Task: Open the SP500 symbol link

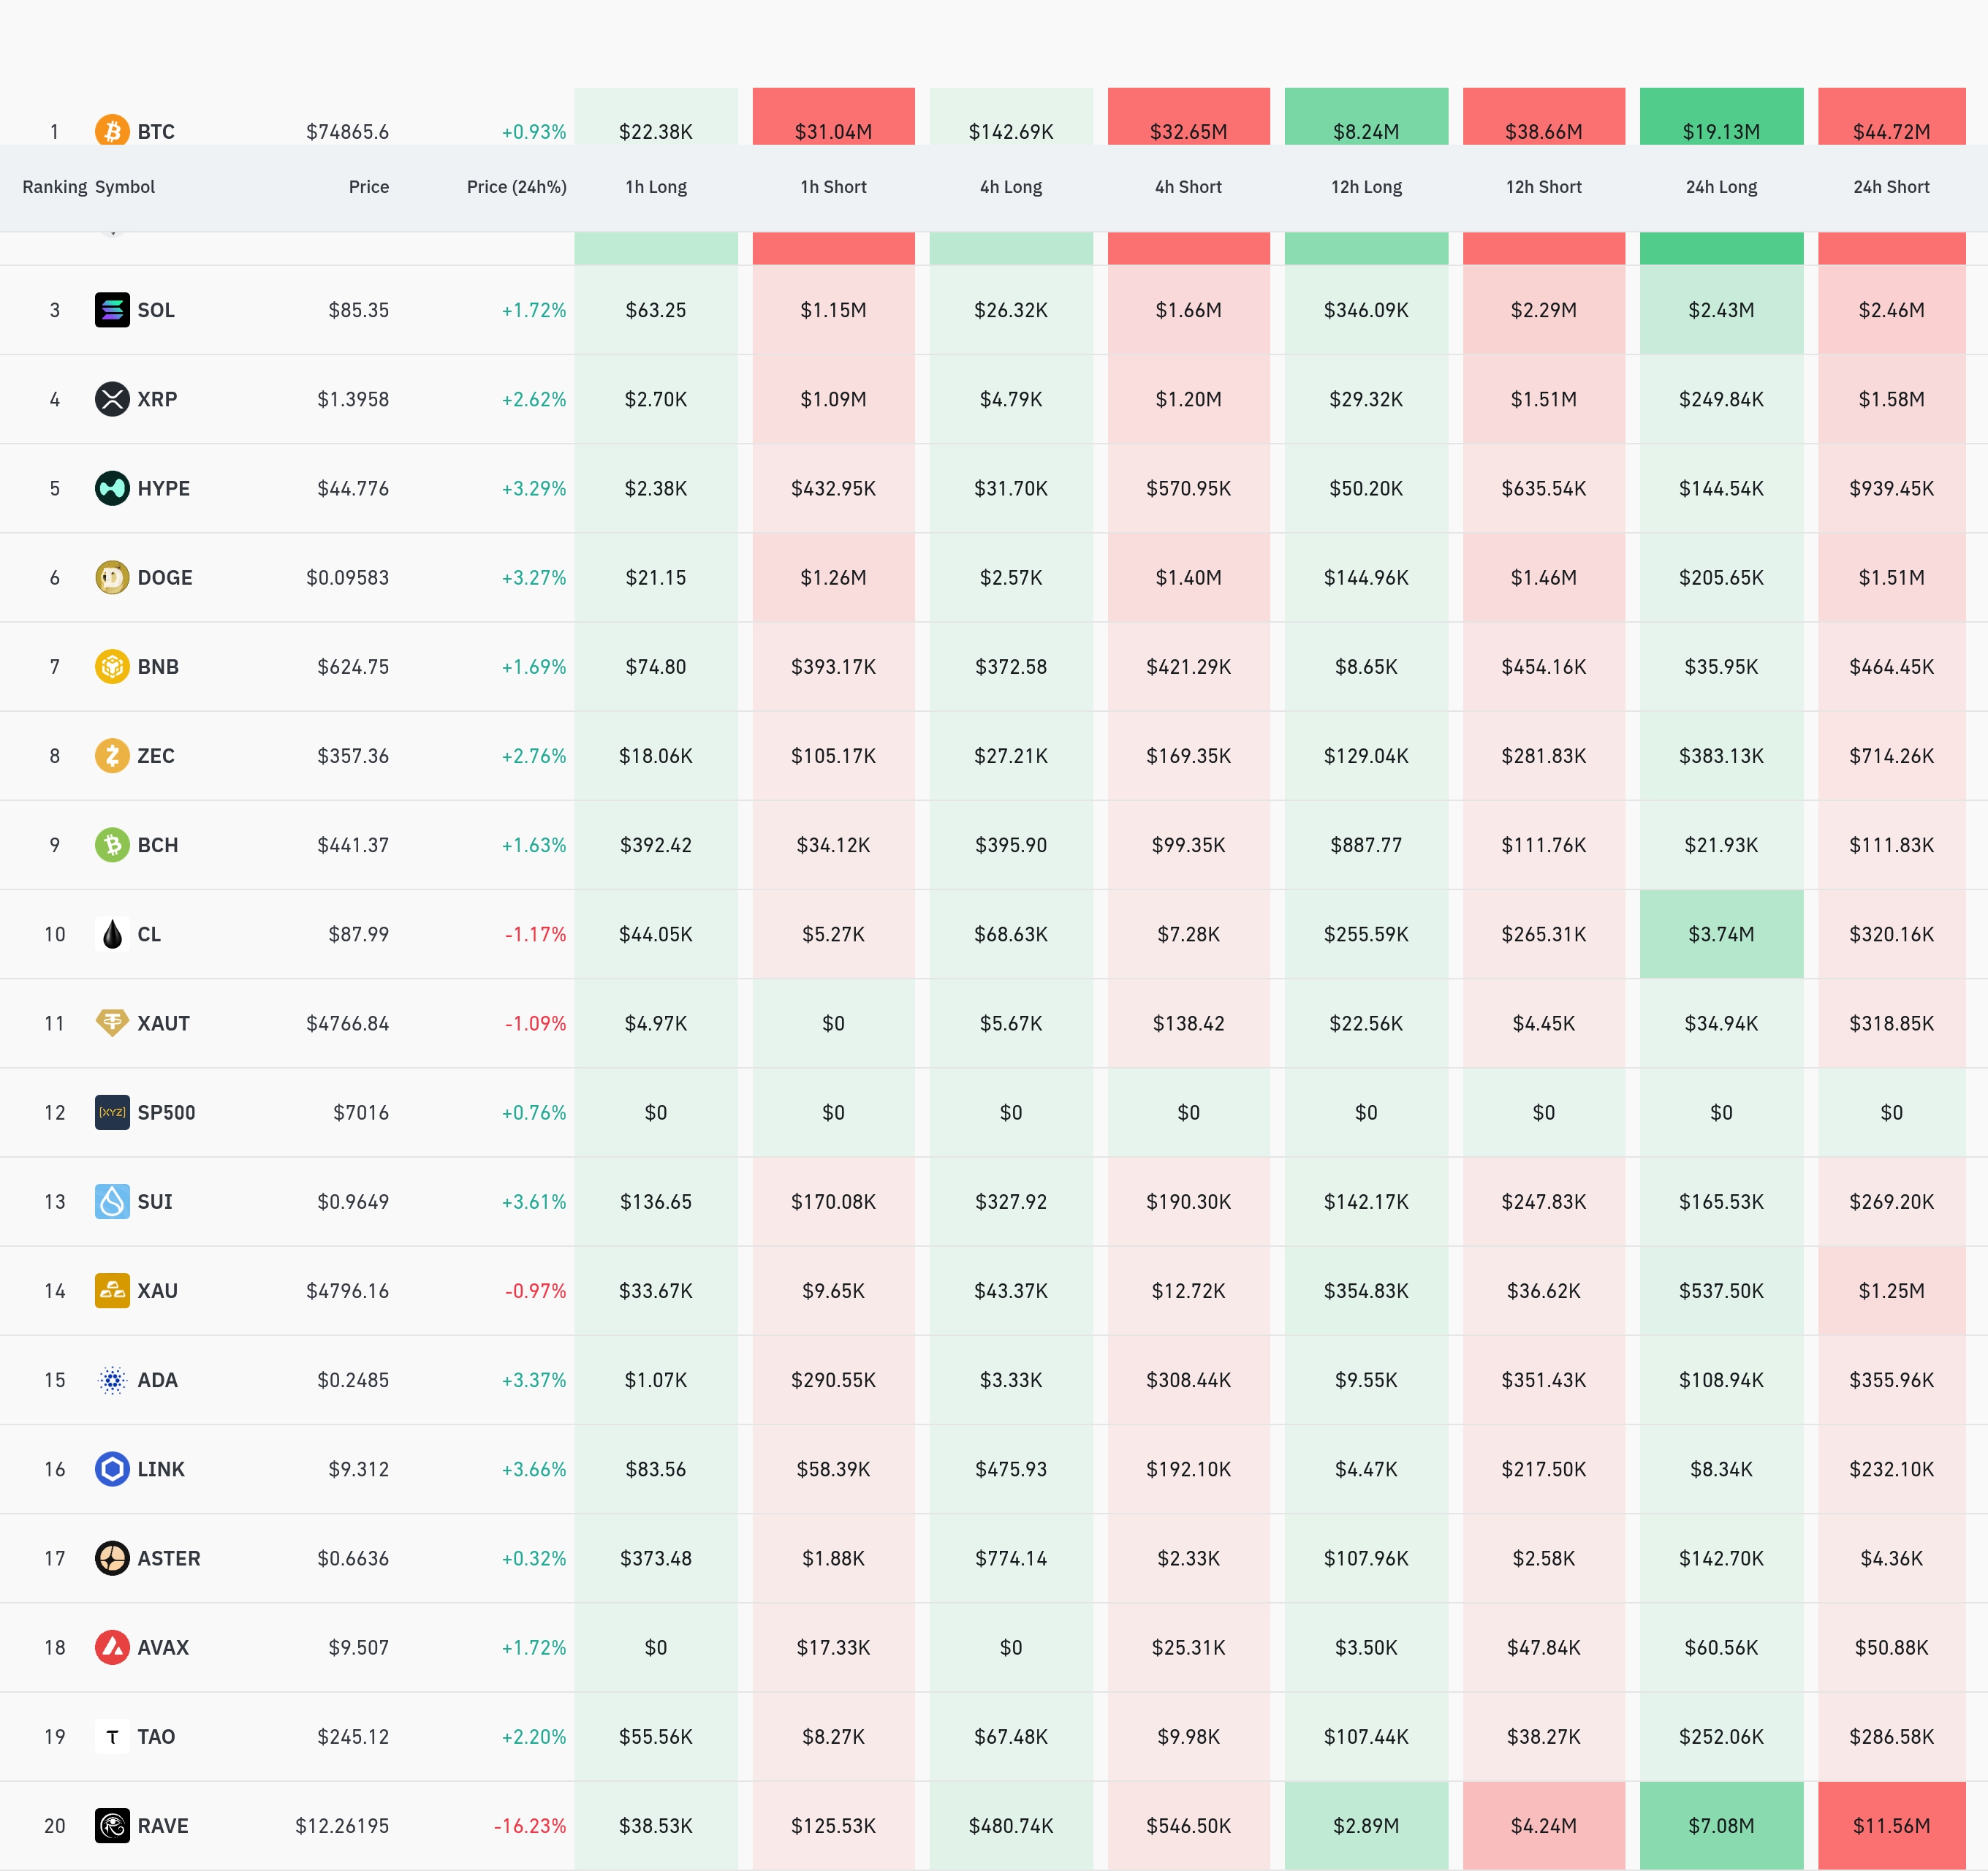Action: pos(166,1112)
